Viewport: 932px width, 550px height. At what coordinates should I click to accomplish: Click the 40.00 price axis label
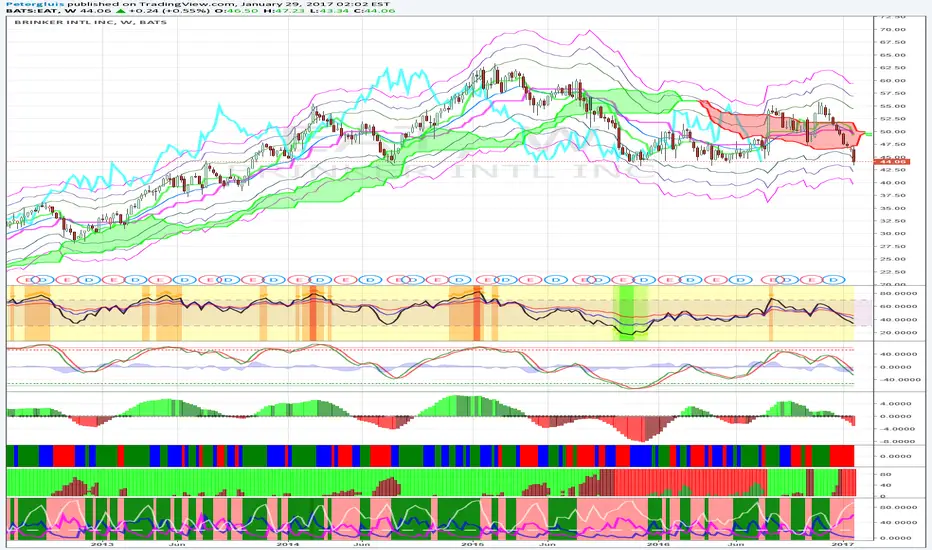pos(895,183)
